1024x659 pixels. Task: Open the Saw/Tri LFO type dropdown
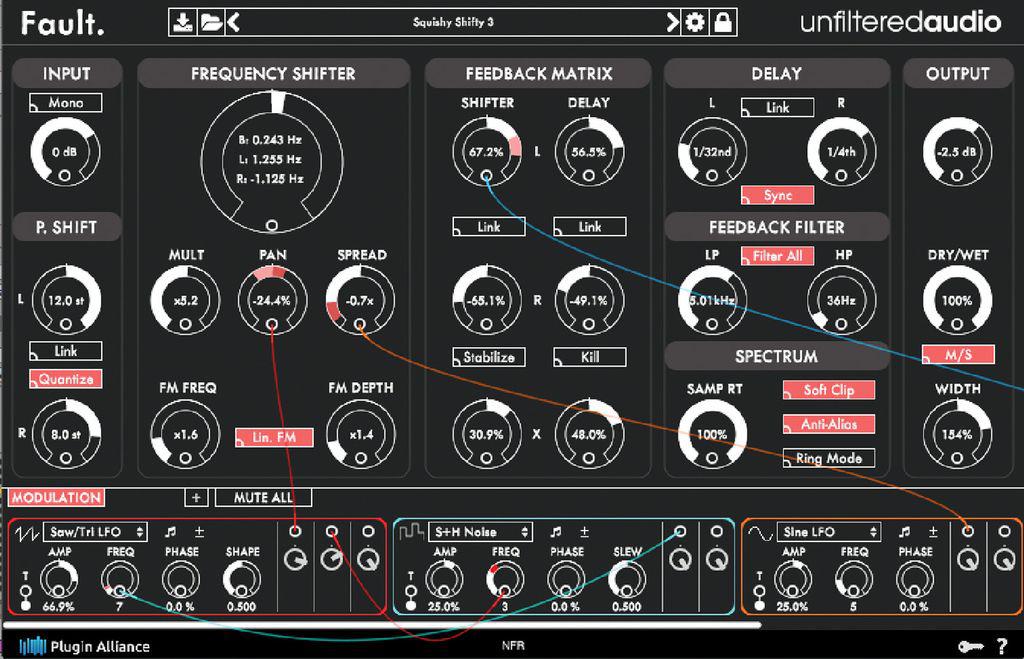coord(95,532)
